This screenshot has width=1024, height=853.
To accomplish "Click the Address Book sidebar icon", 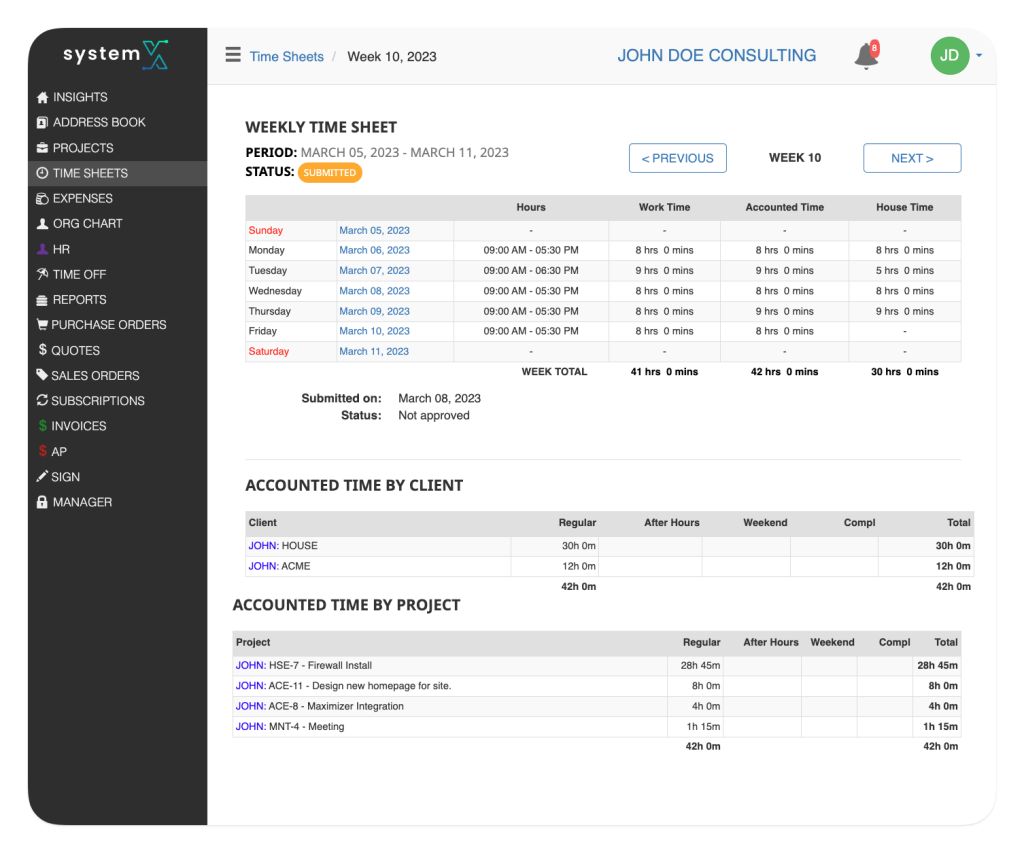I will [42, 123].
